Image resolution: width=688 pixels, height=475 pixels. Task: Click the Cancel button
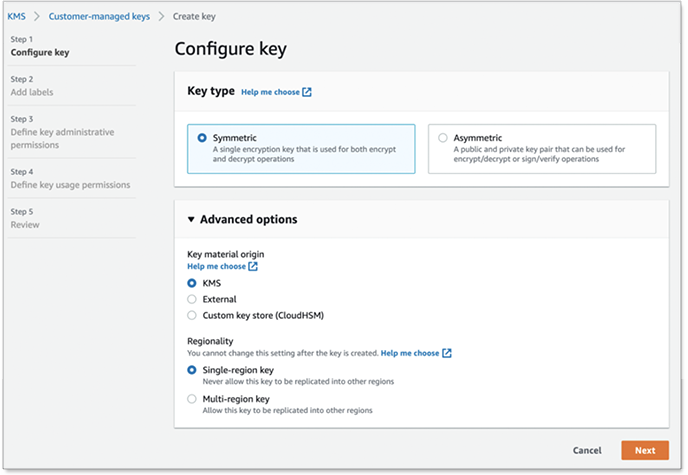click(x=587, y=451)
